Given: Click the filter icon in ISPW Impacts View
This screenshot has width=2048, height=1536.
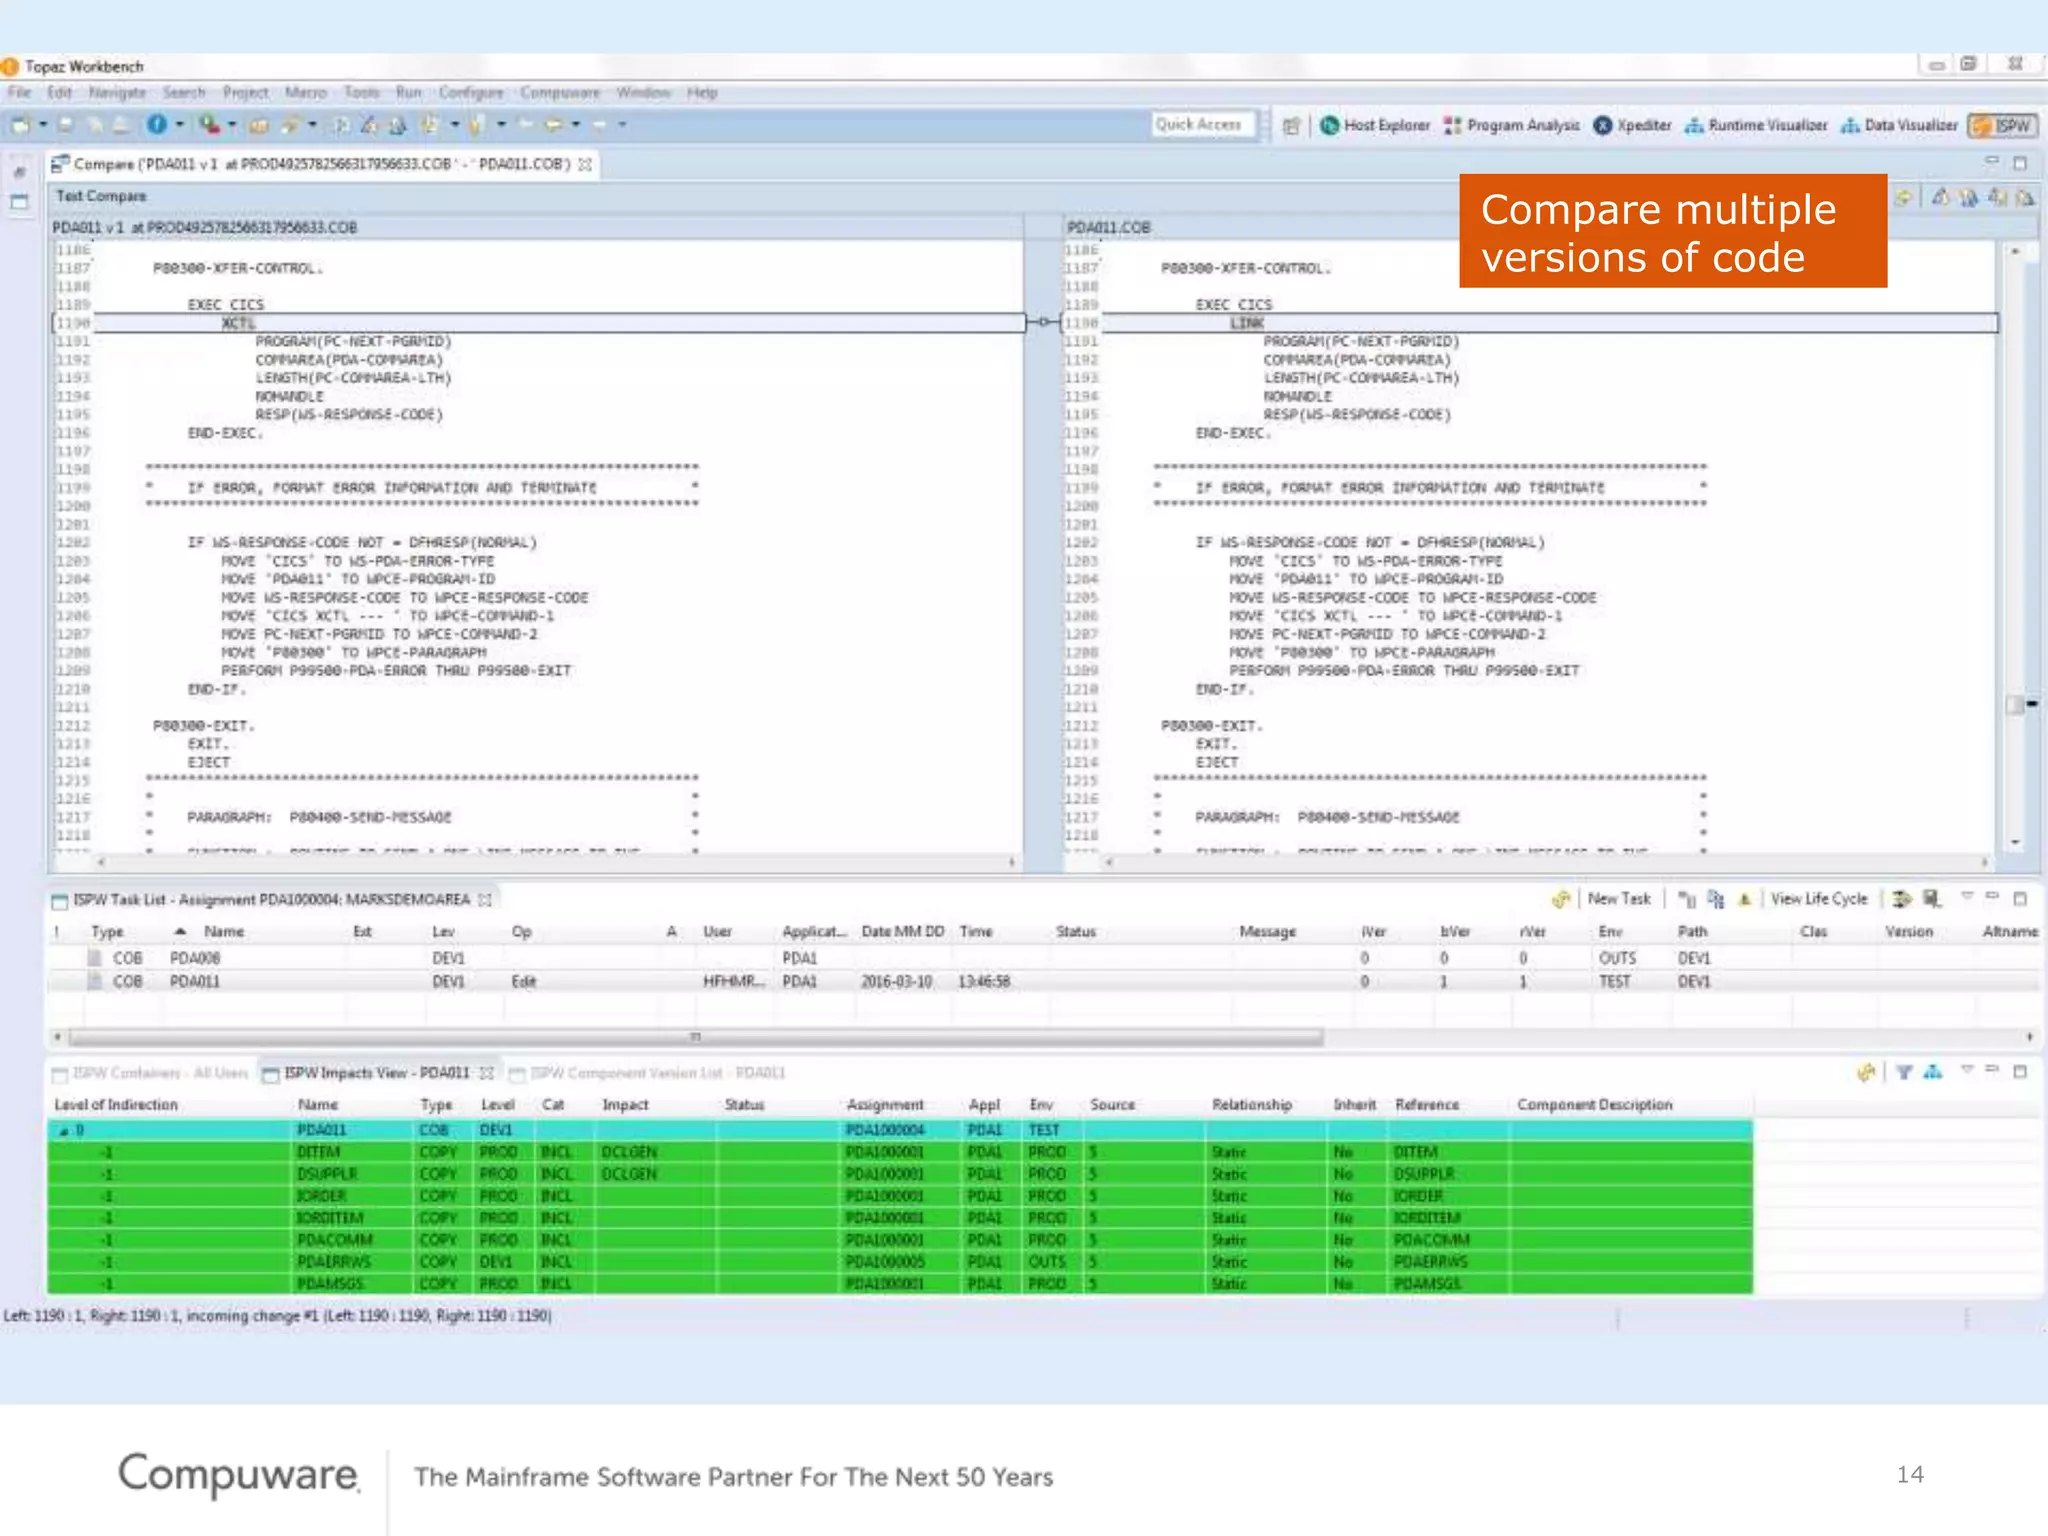Looking at the screenshot, I should tap(1904, 1073).
